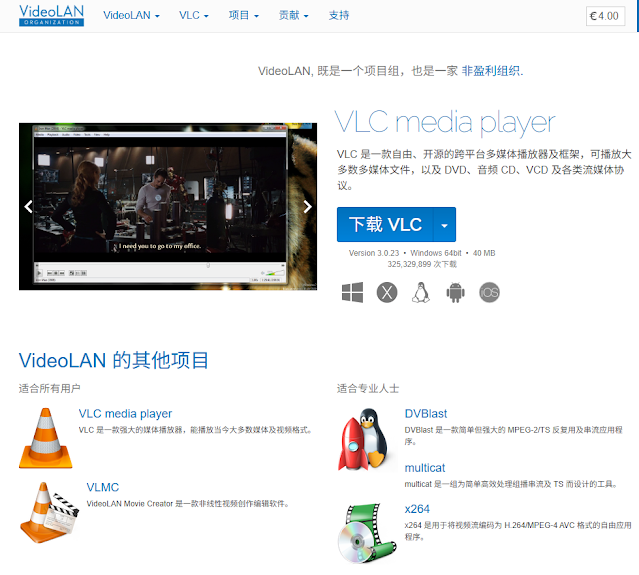This screenshot has width=639, height=575.
Task: Show next carousel screenshot
Action: tap(308, 207)
